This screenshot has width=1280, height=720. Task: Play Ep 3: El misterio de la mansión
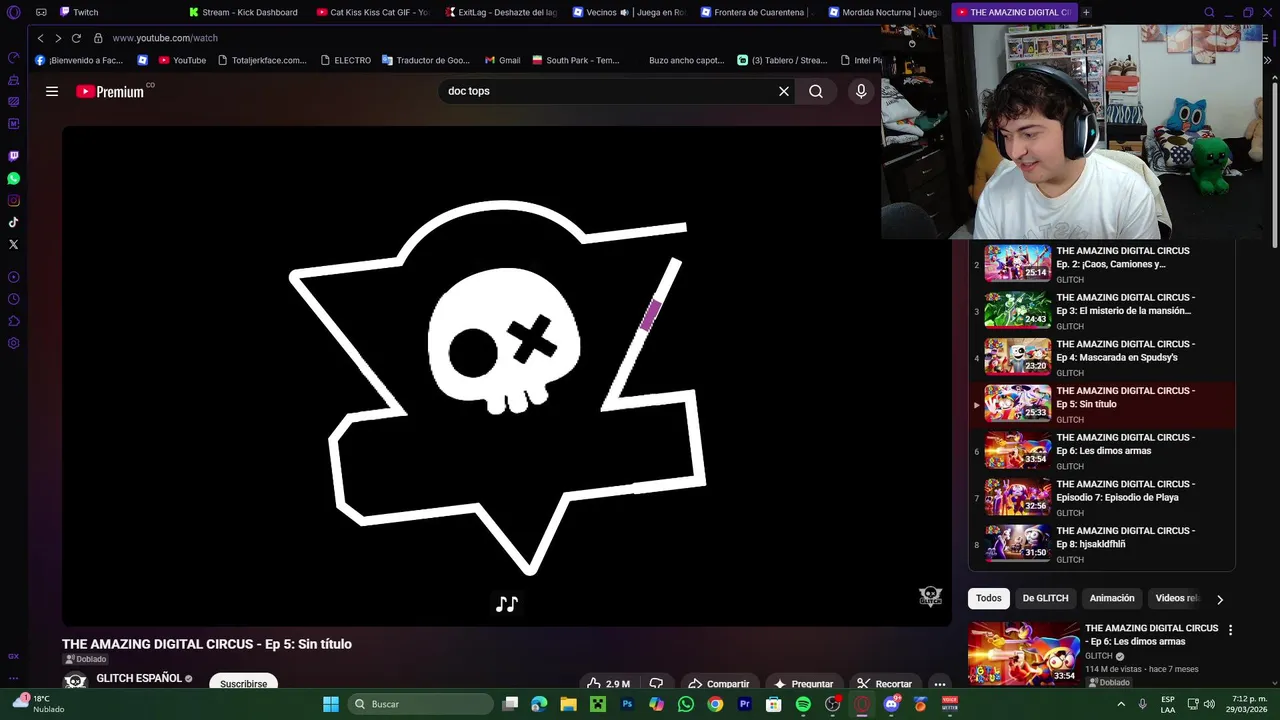click(1101, 311)
